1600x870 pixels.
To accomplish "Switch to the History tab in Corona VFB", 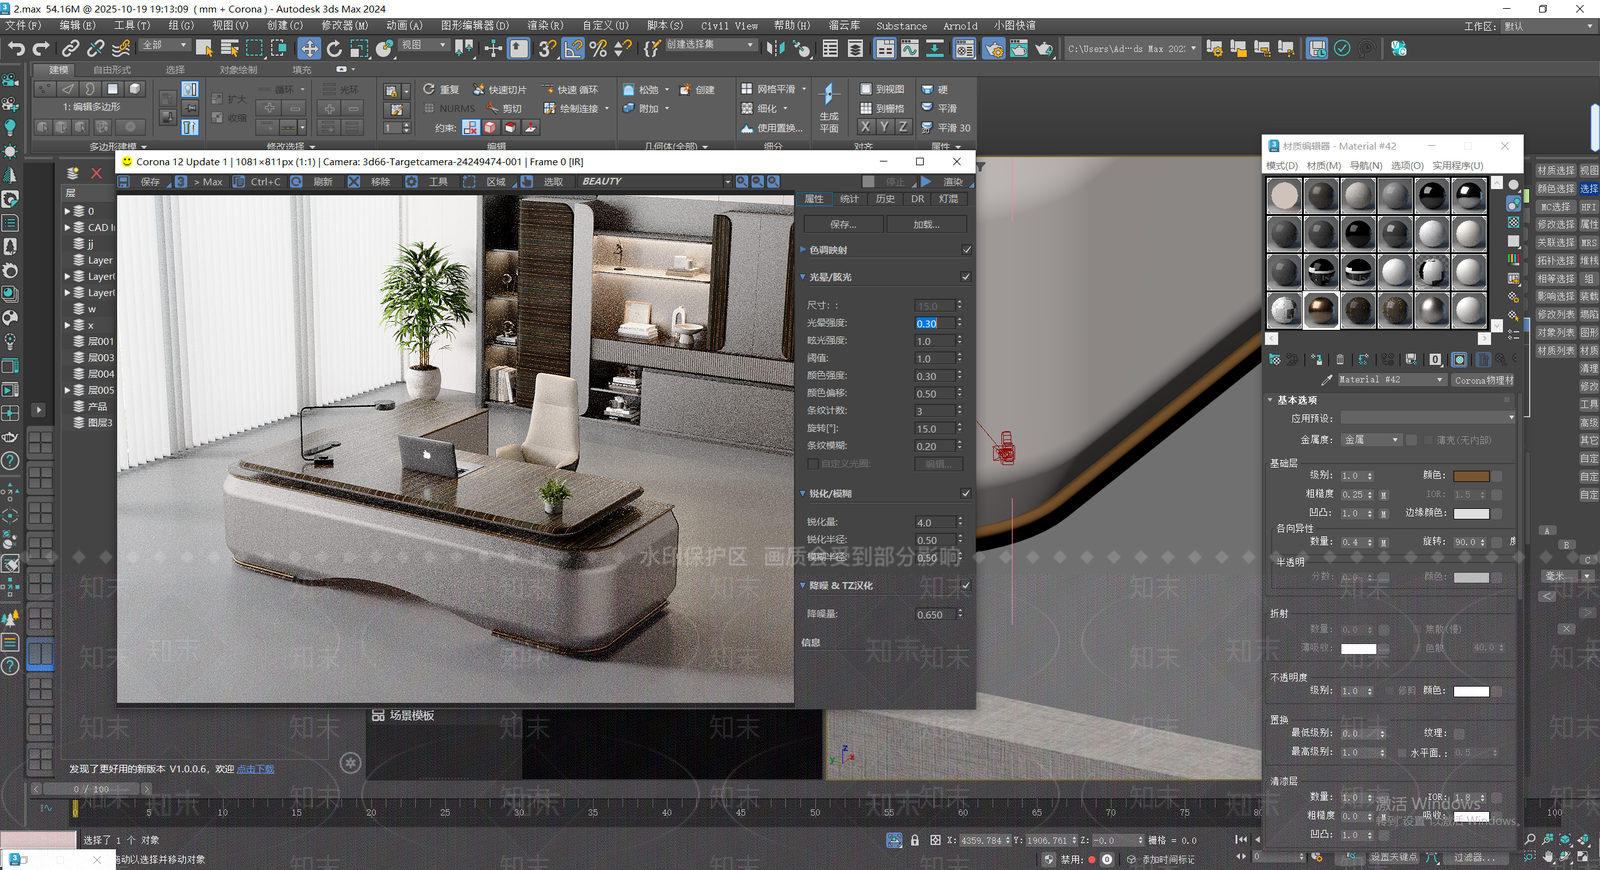I will tap(885, 199).
